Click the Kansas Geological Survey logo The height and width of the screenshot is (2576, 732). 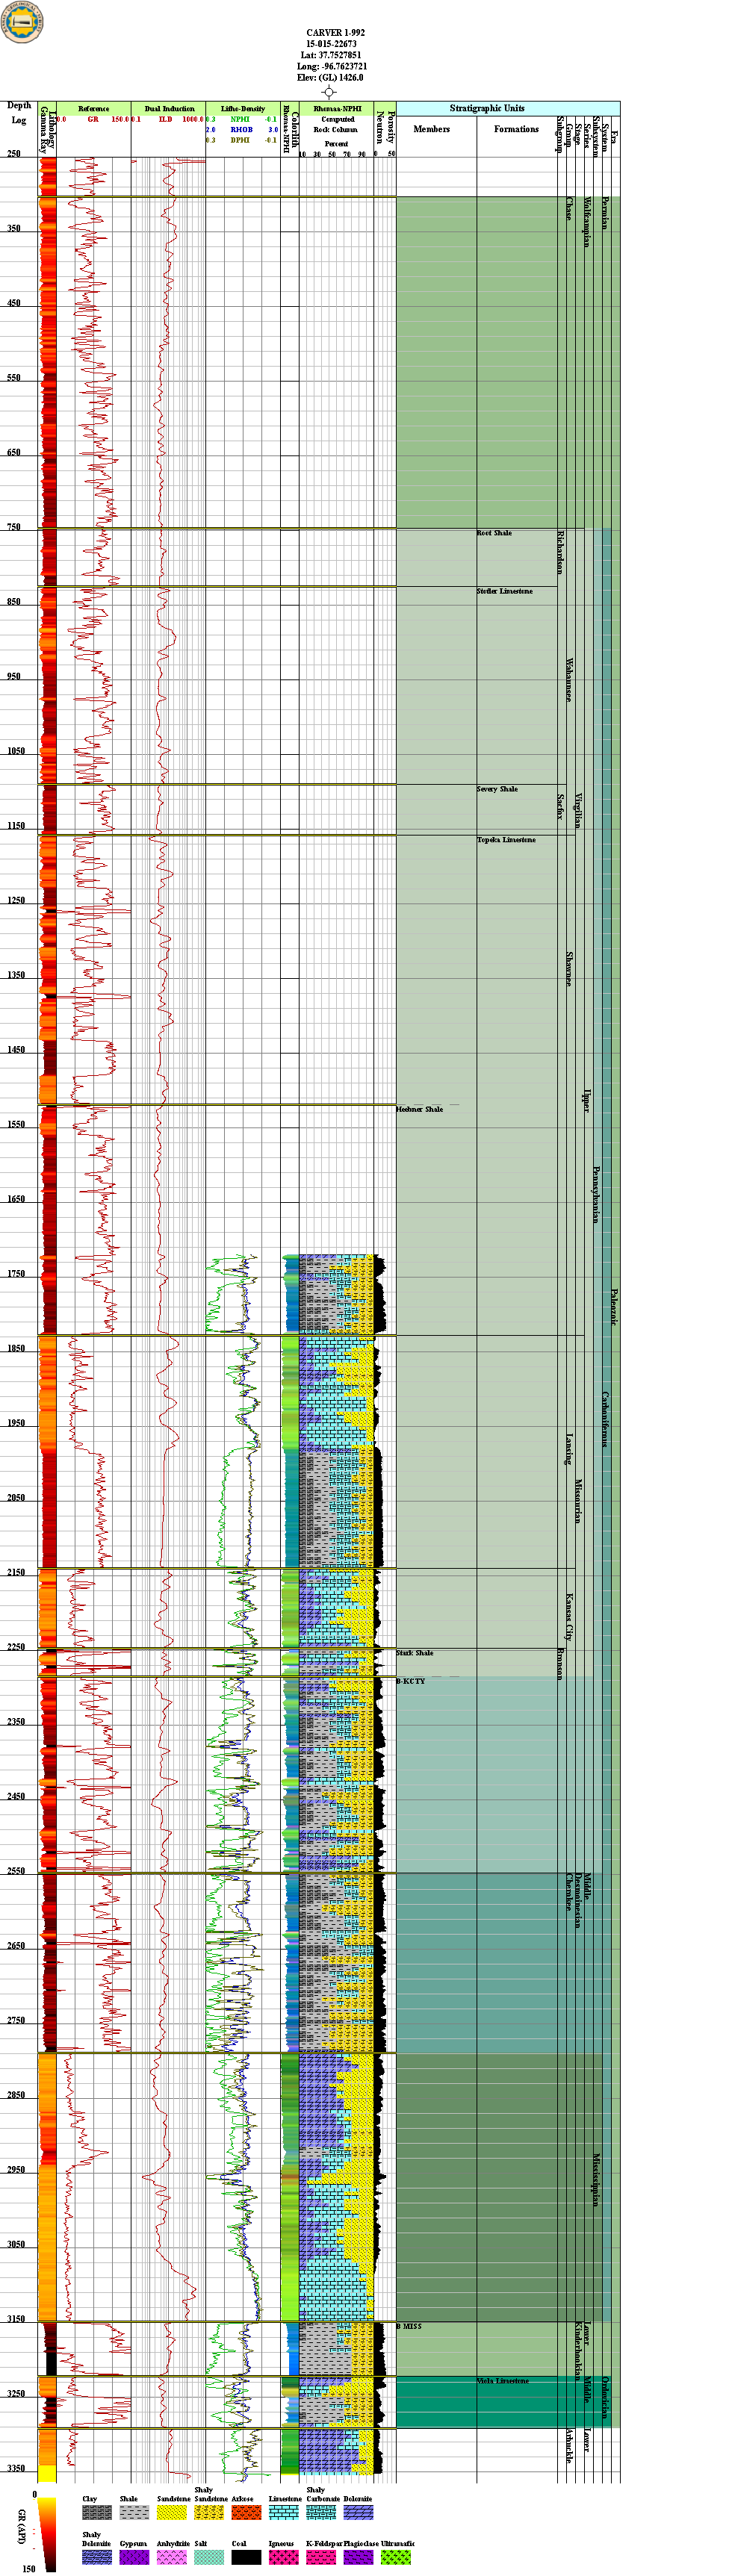click(x=22, y=22)
